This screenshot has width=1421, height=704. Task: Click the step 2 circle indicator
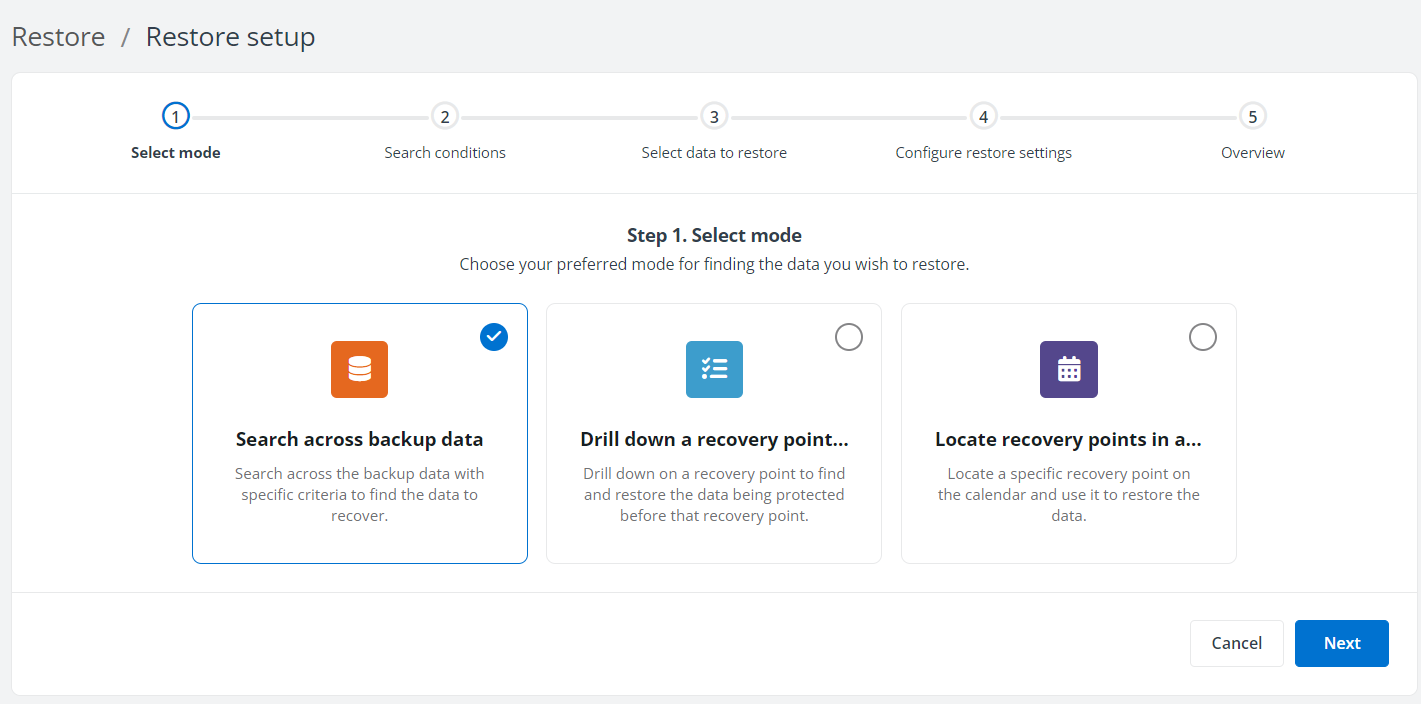(x=444, y=117)
